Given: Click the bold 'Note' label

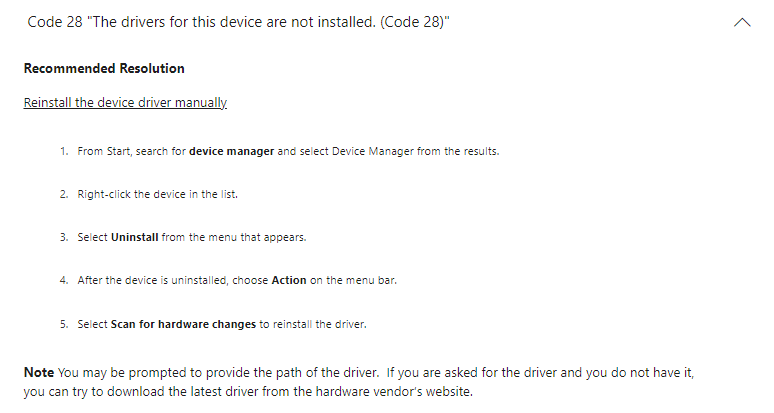Looking at the screenshot, I should pos(39,372).
